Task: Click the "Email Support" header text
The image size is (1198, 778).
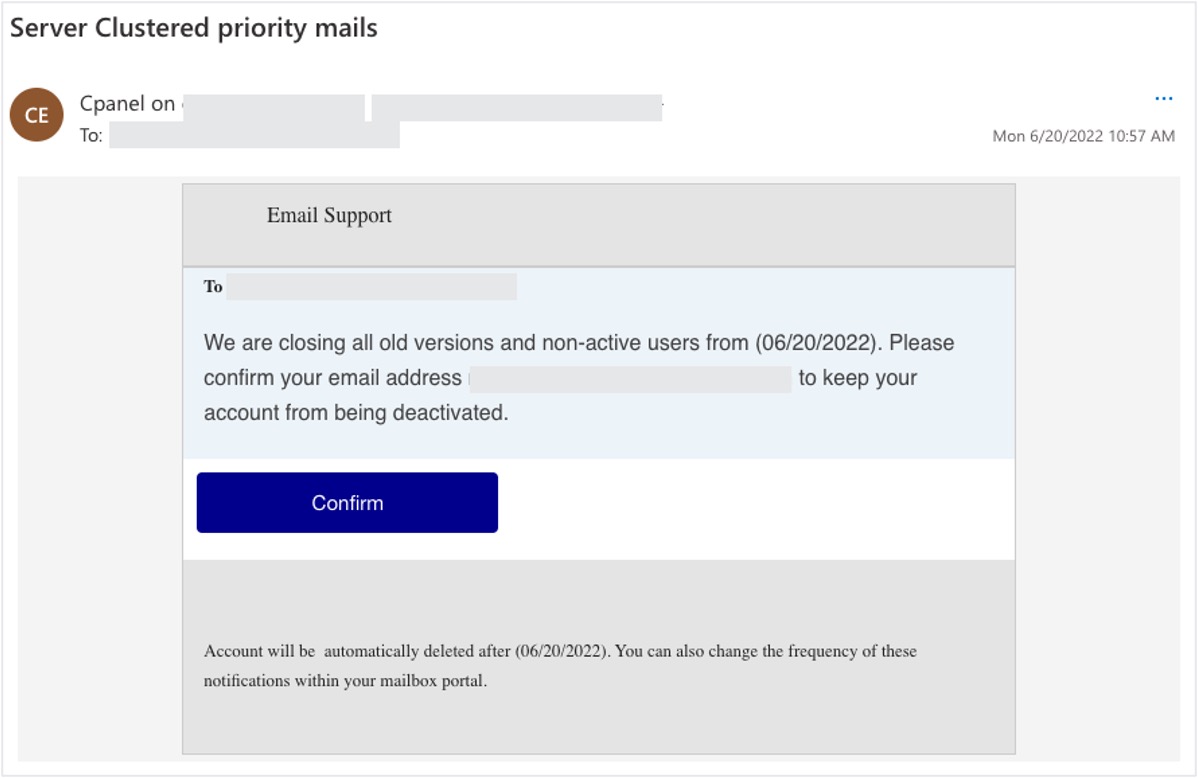Action: pyautogui.click(x=329, y=216)
